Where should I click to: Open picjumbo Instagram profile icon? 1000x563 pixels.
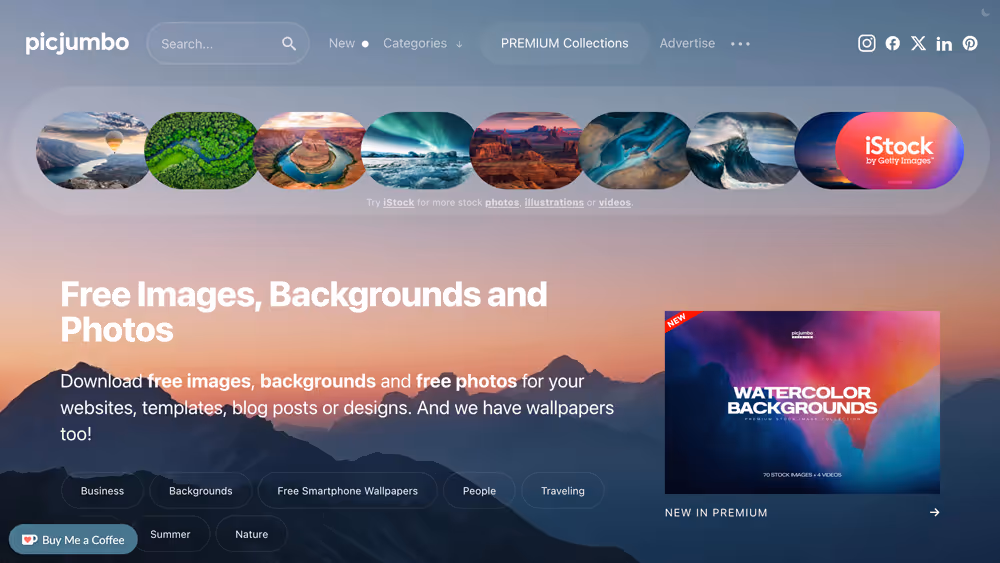pos(866,43)
